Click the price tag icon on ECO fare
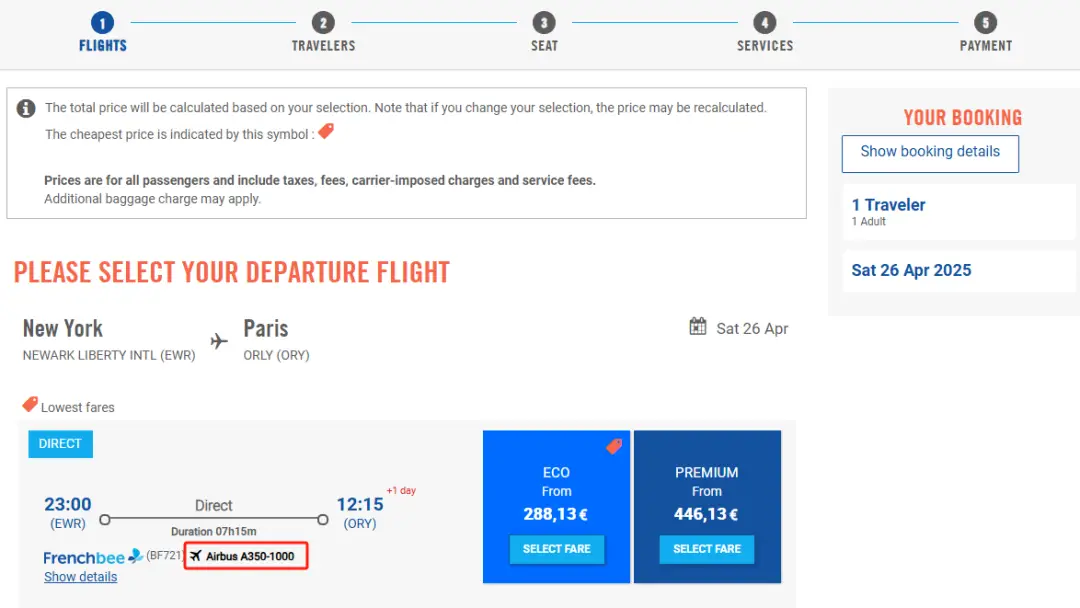 coord(614,446)
